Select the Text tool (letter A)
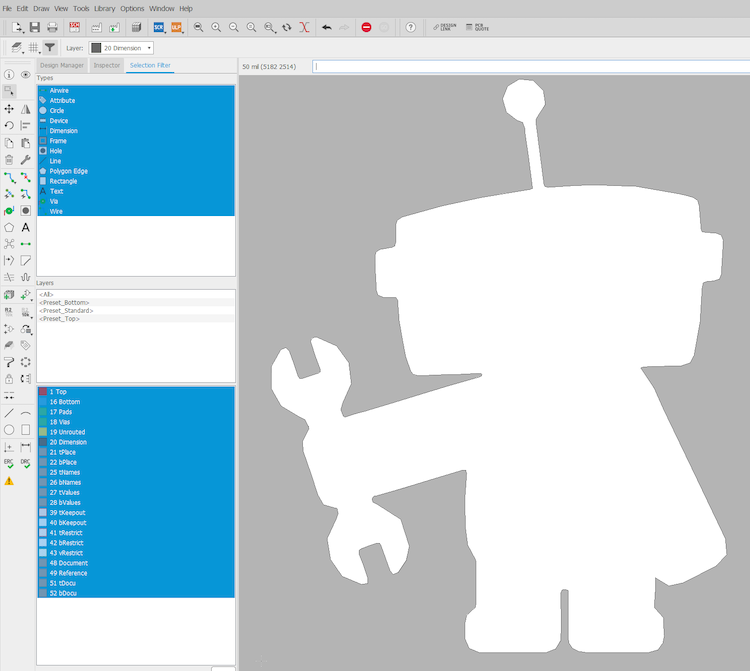The height and width of the screenshot is (671, 750). 26,227
